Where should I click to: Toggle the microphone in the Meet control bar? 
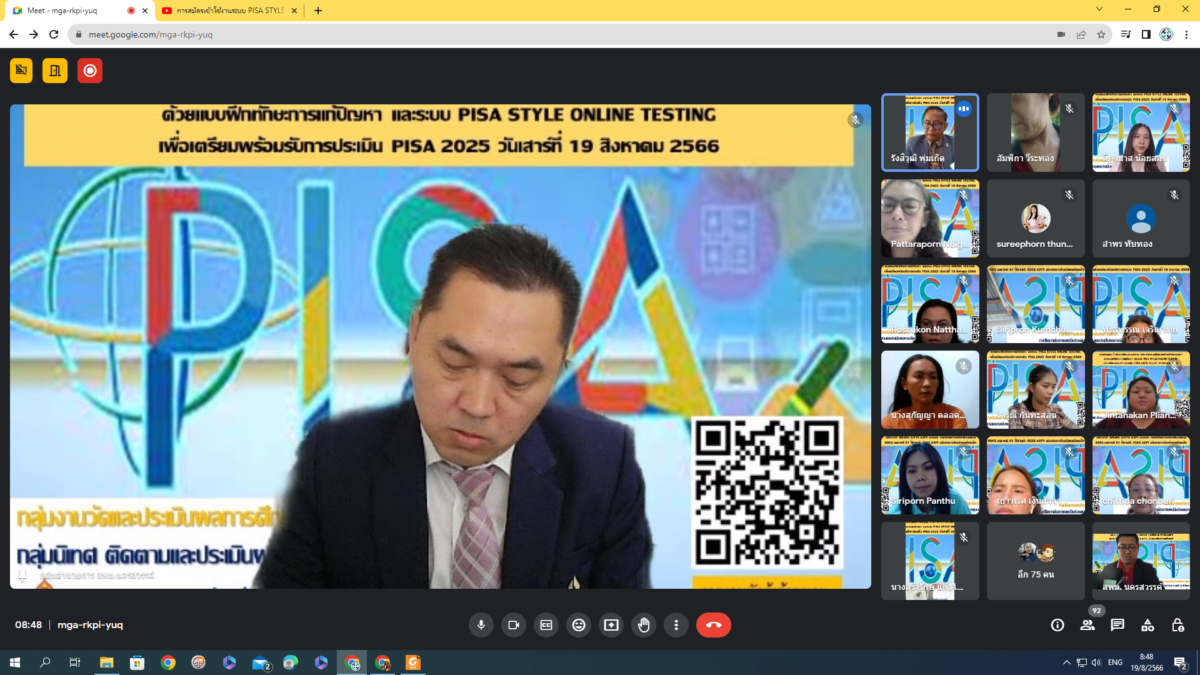click(x=481, y=625)
